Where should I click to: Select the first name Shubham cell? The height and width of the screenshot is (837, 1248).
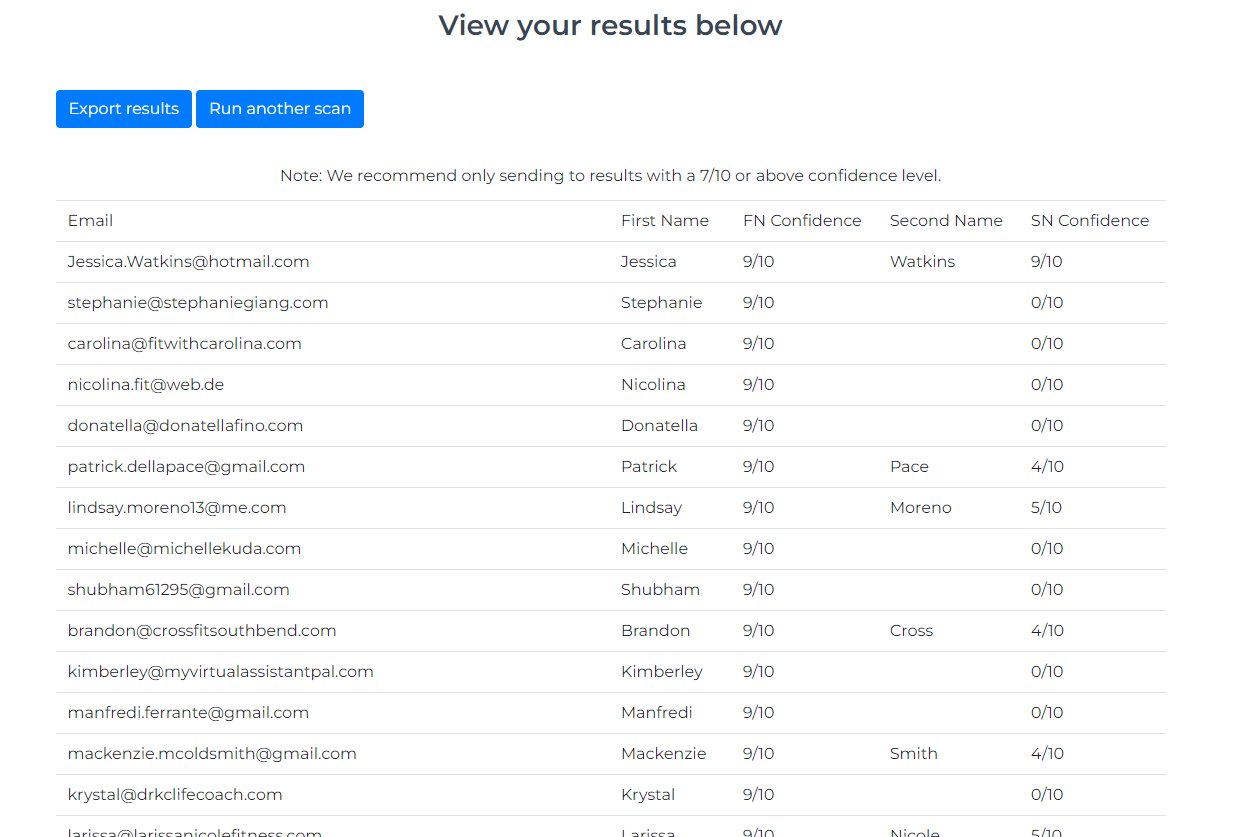660,590
